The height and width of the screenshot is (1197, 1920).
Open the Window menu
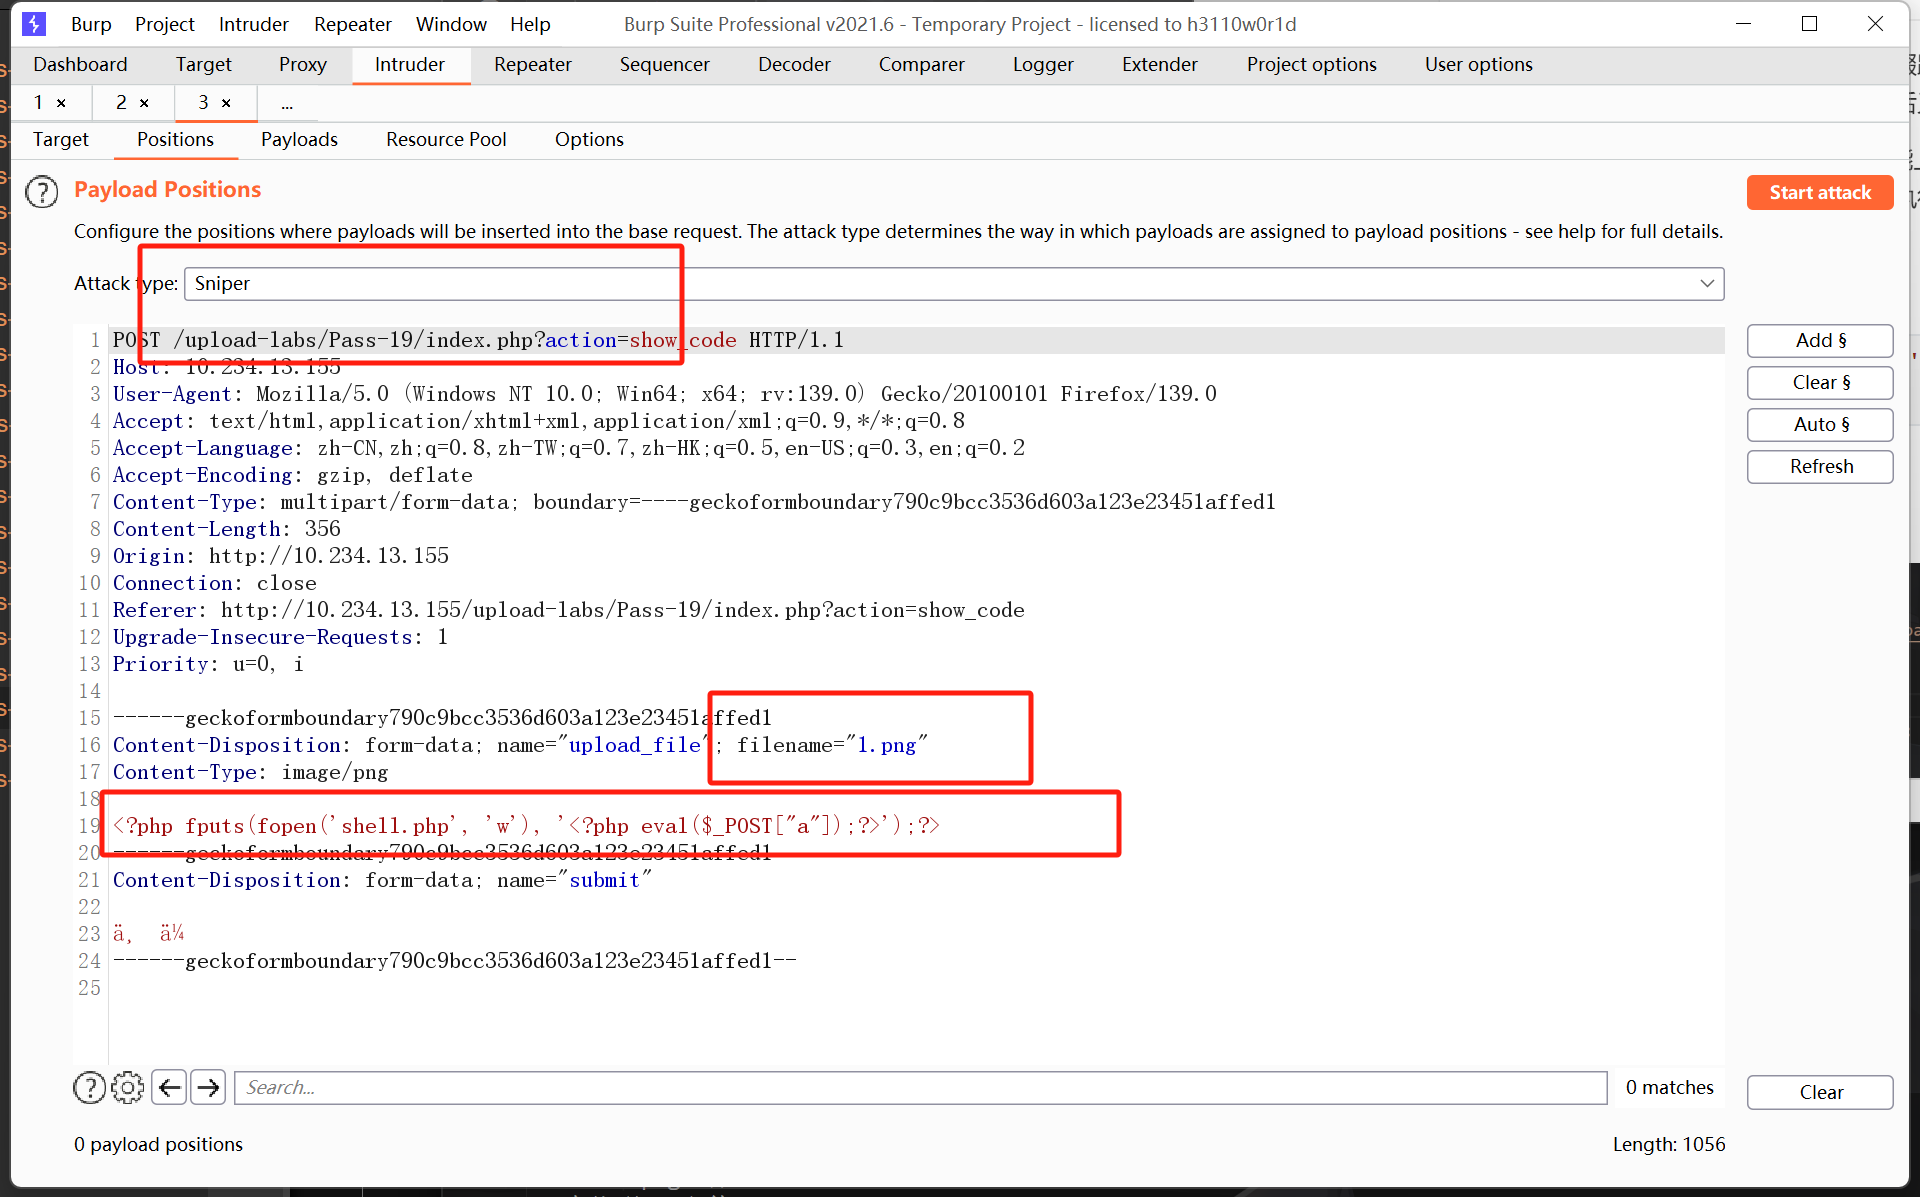point(451,24)
